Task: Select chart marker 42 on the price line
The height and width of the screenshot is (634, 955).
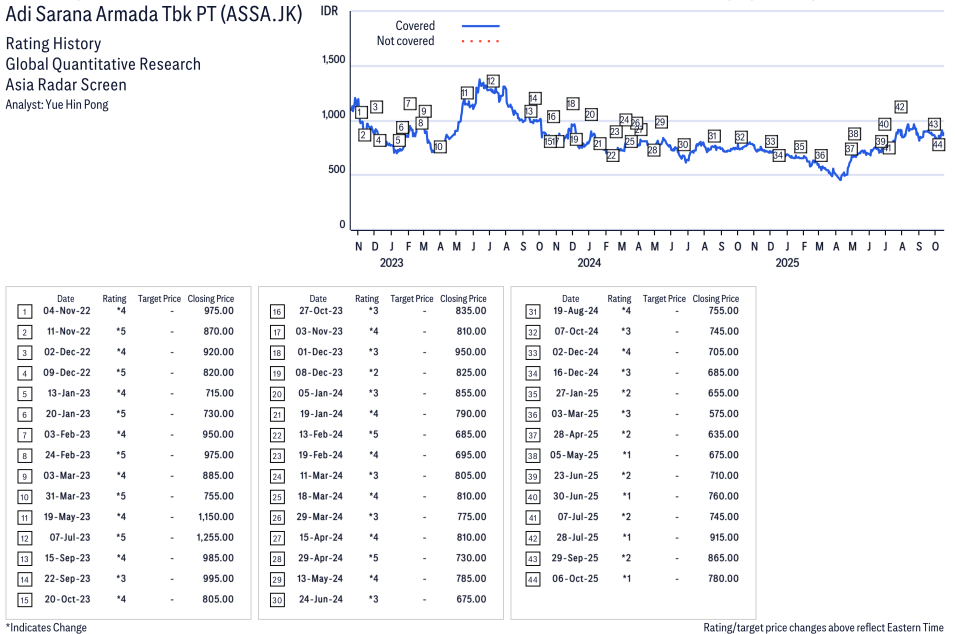Action: [x=900, y=107]
